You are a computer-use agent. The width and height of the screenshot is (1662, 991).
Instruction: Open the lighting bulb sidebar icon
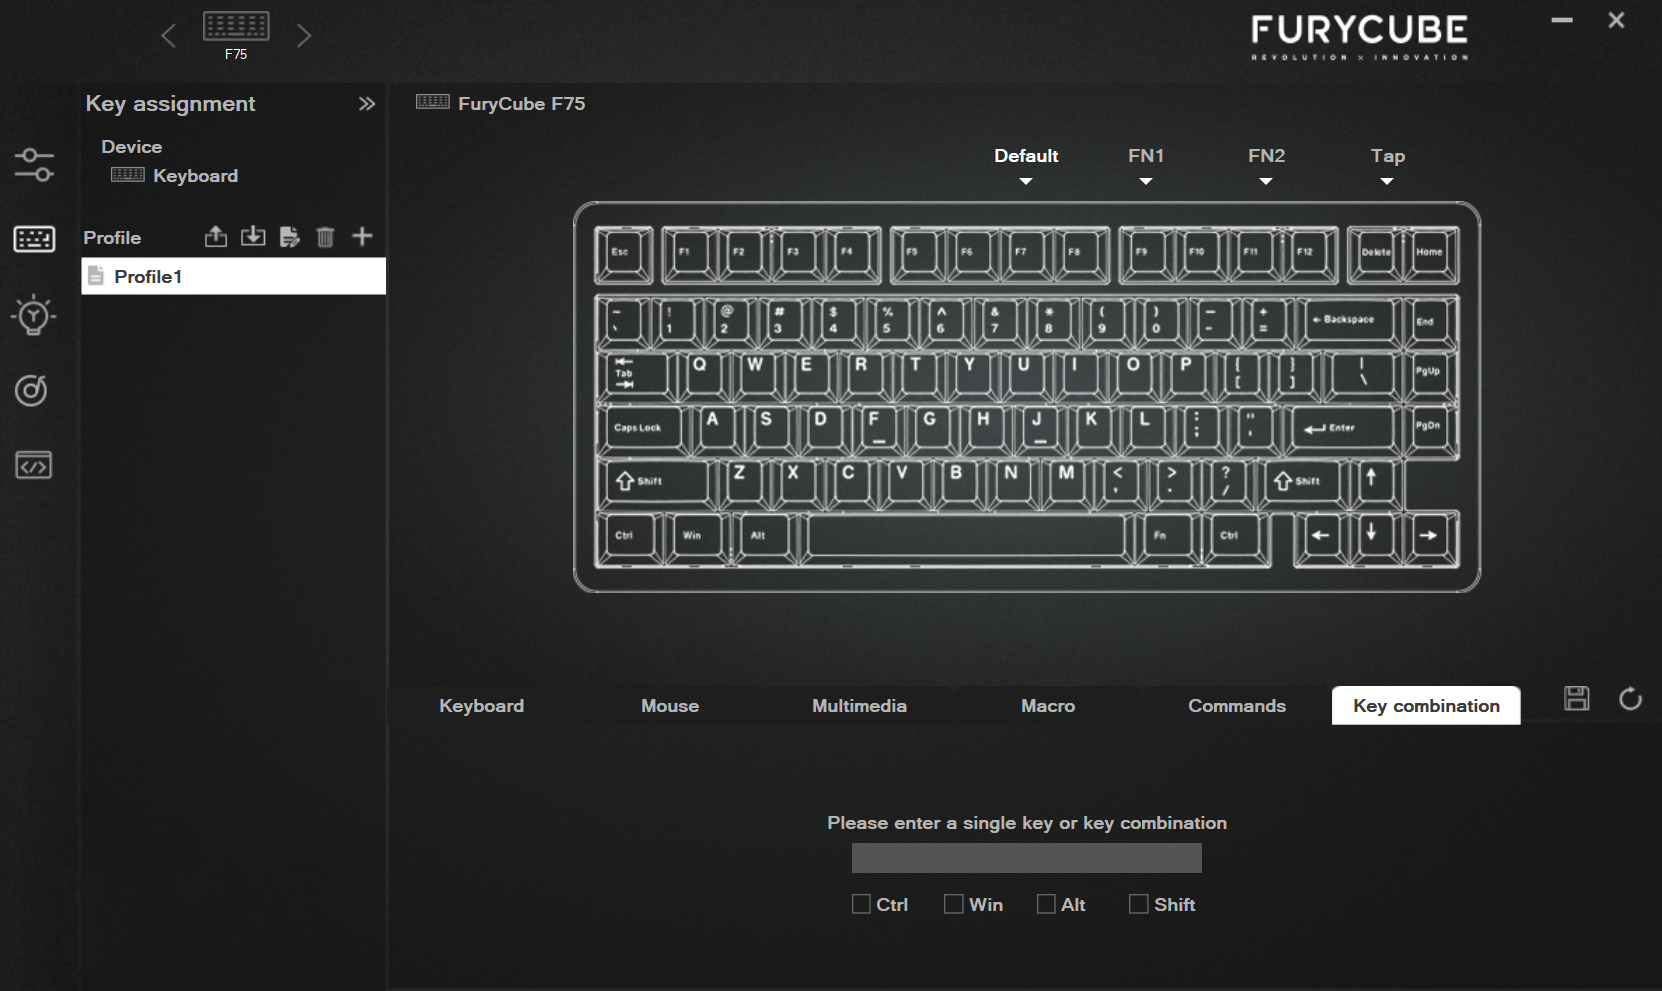[33, 315]
